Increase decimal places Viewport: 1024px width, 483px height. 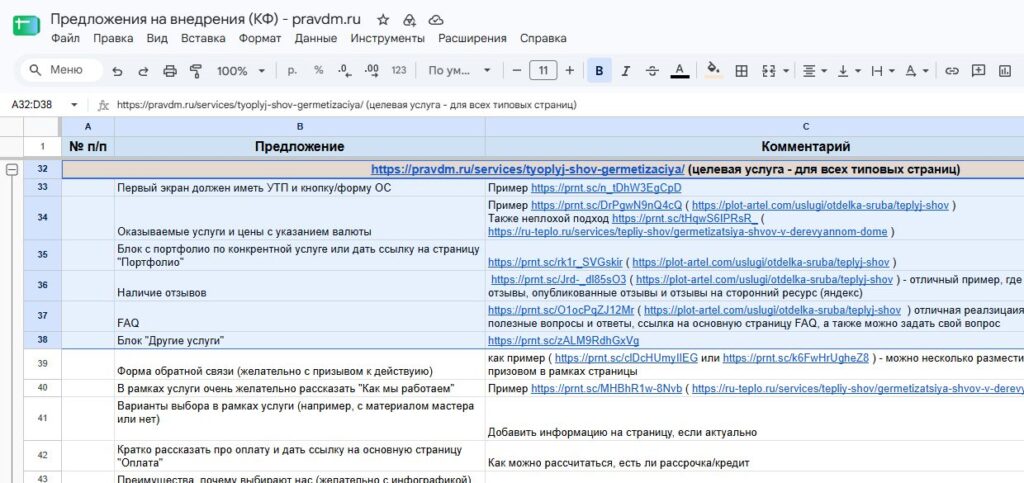click(371, 70)
